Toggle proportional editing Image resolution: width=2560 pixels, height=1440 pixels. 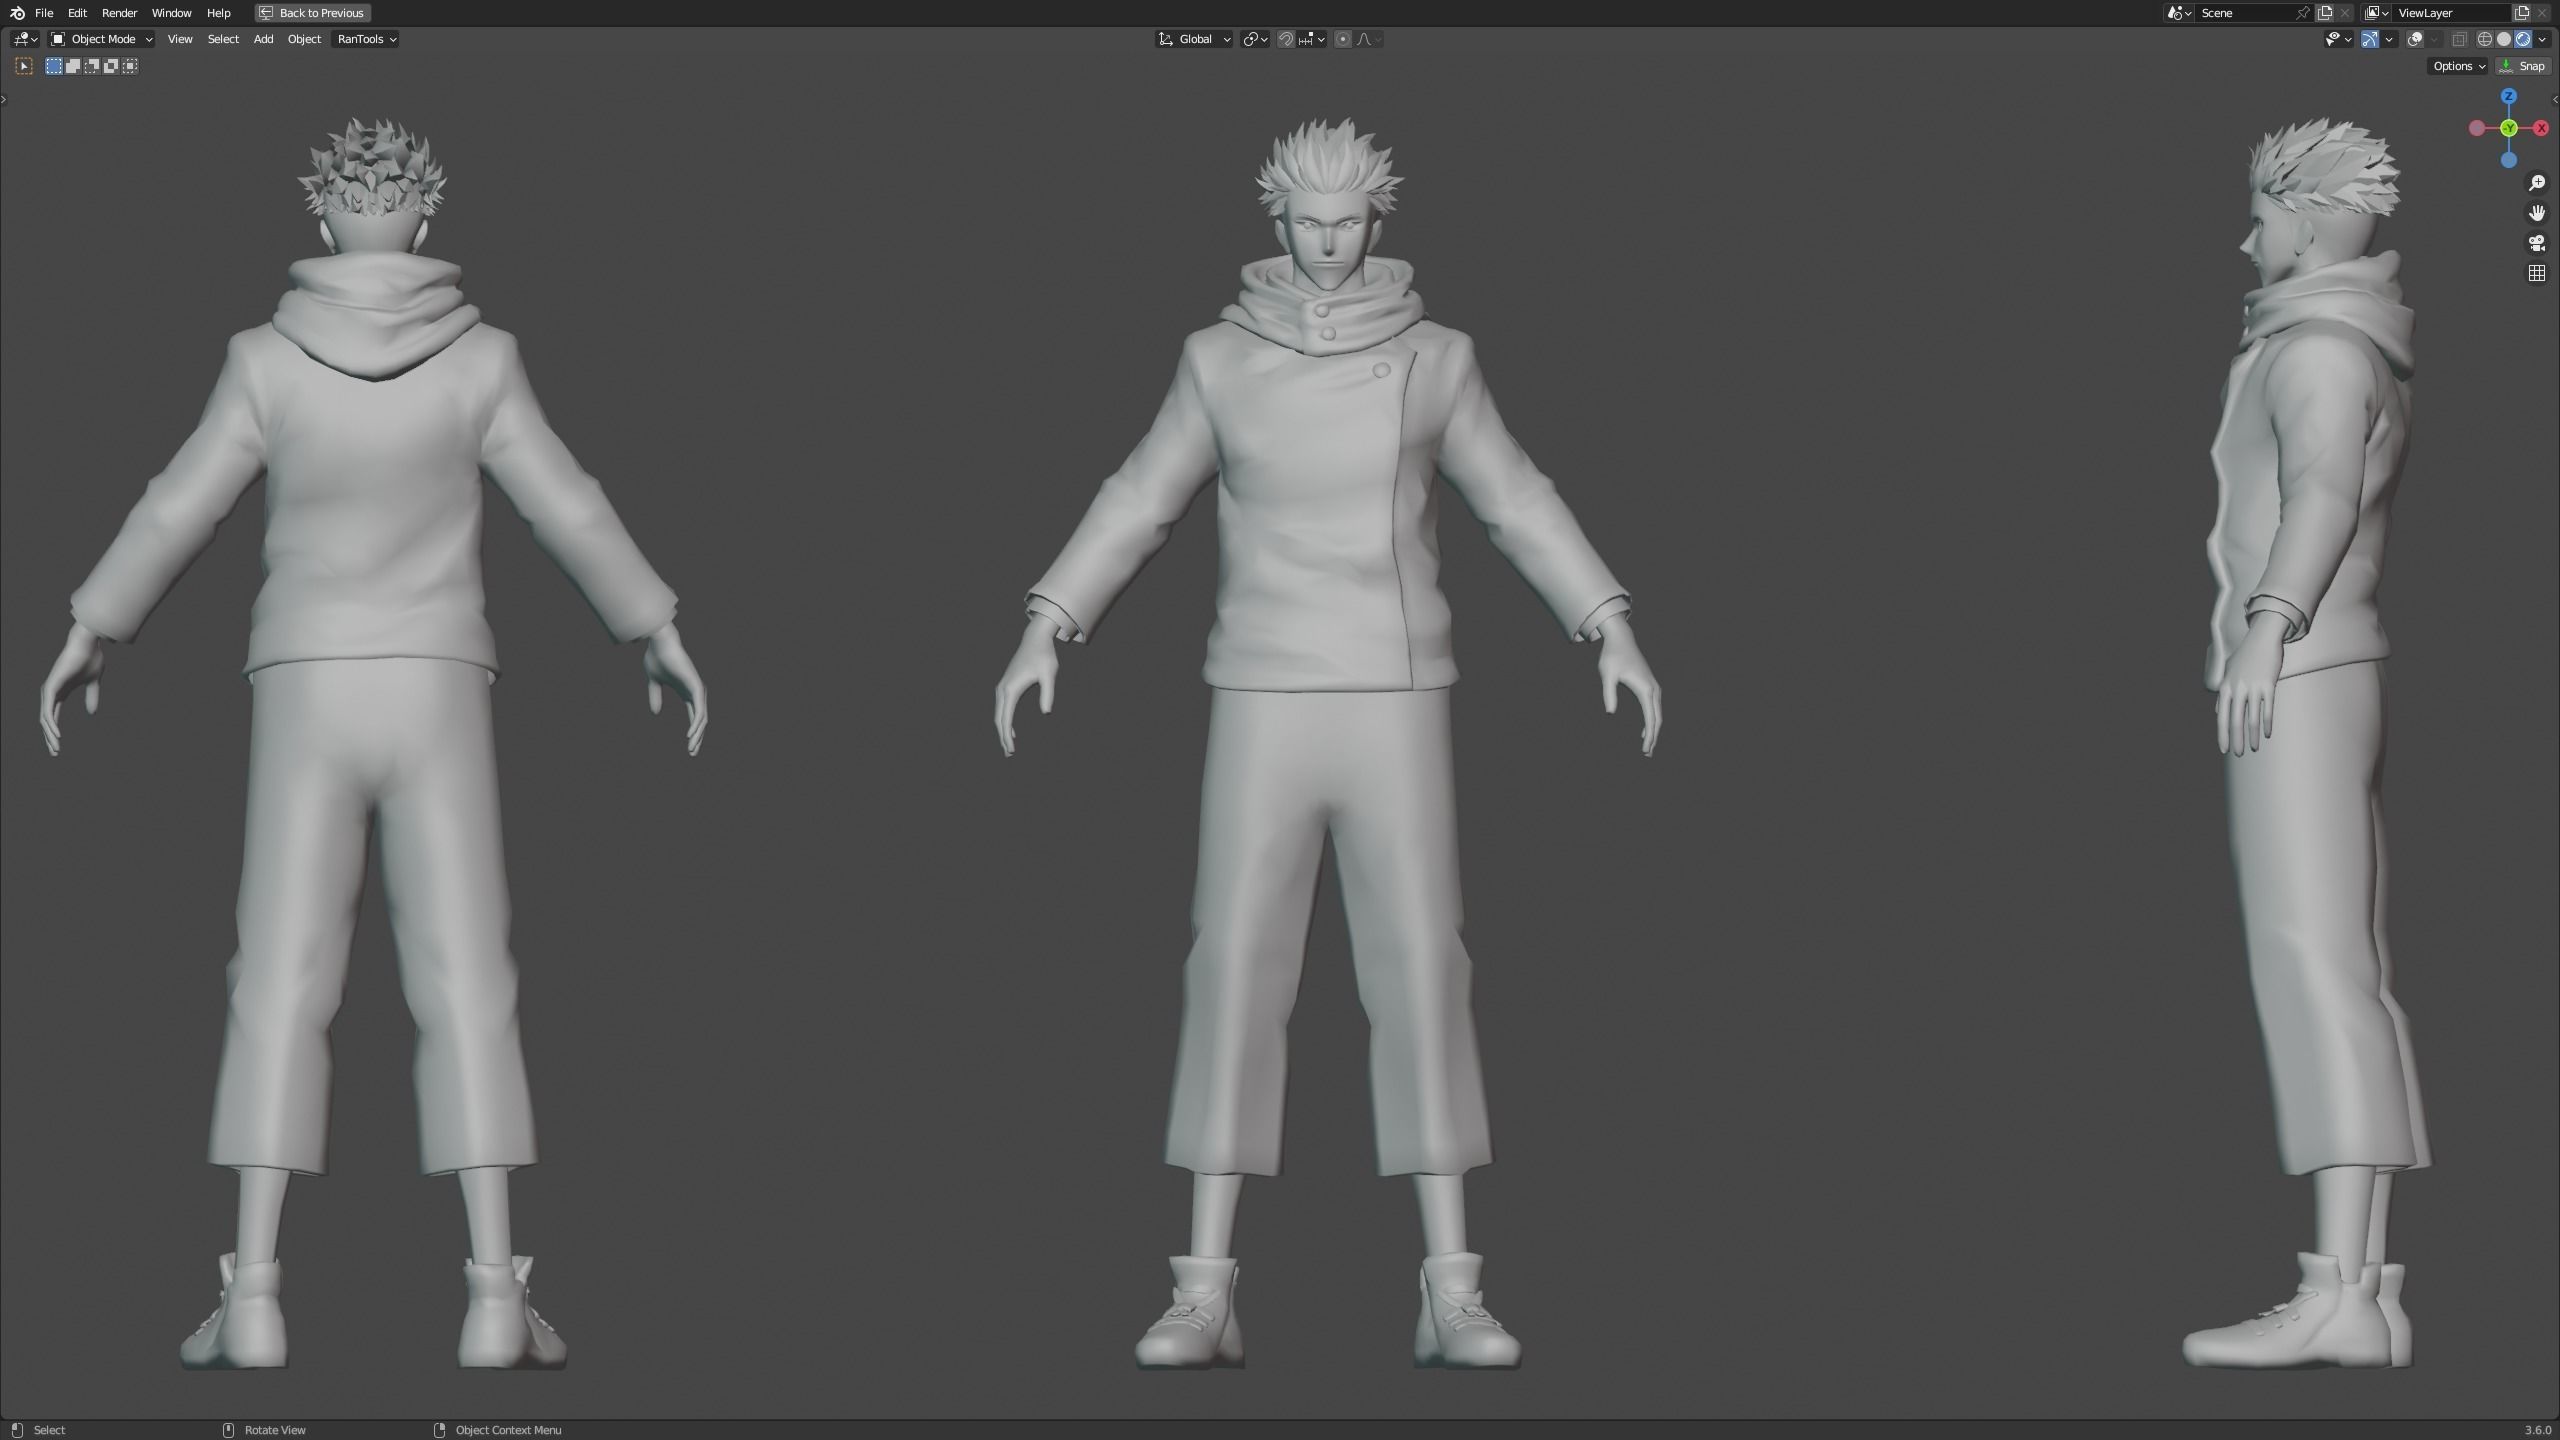pyautogui.click(x=1343, y=39)
